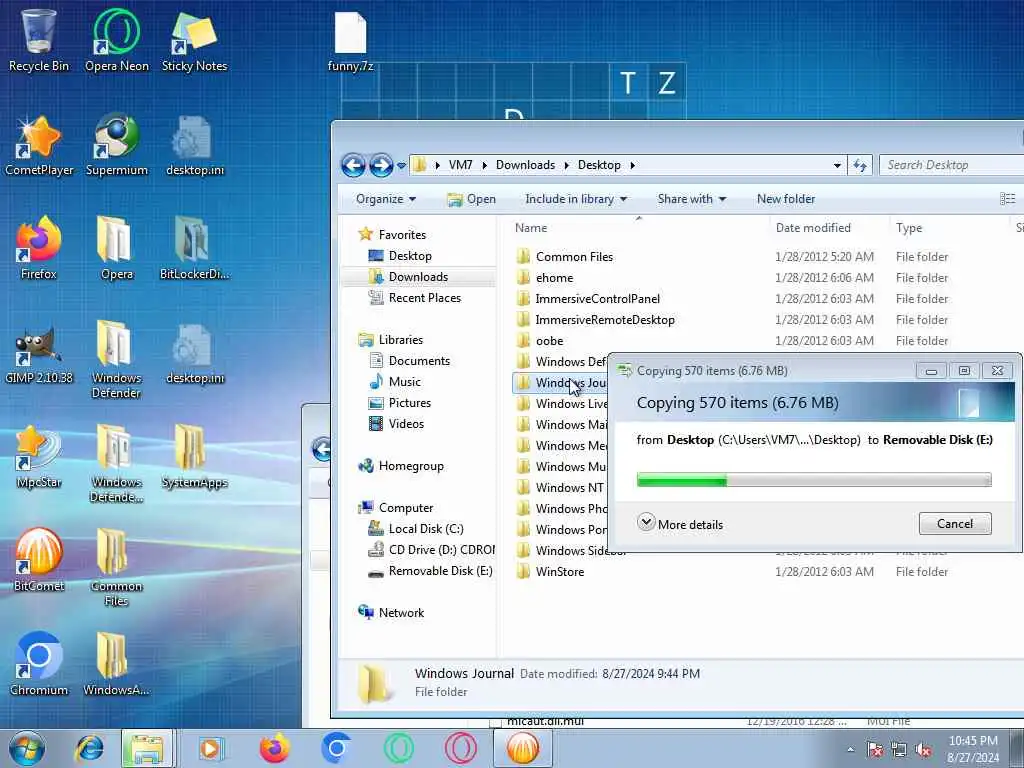Launch Opera Neon from the desktop
This screenshot has width=1024, height=768.
(x=116, y=40)
